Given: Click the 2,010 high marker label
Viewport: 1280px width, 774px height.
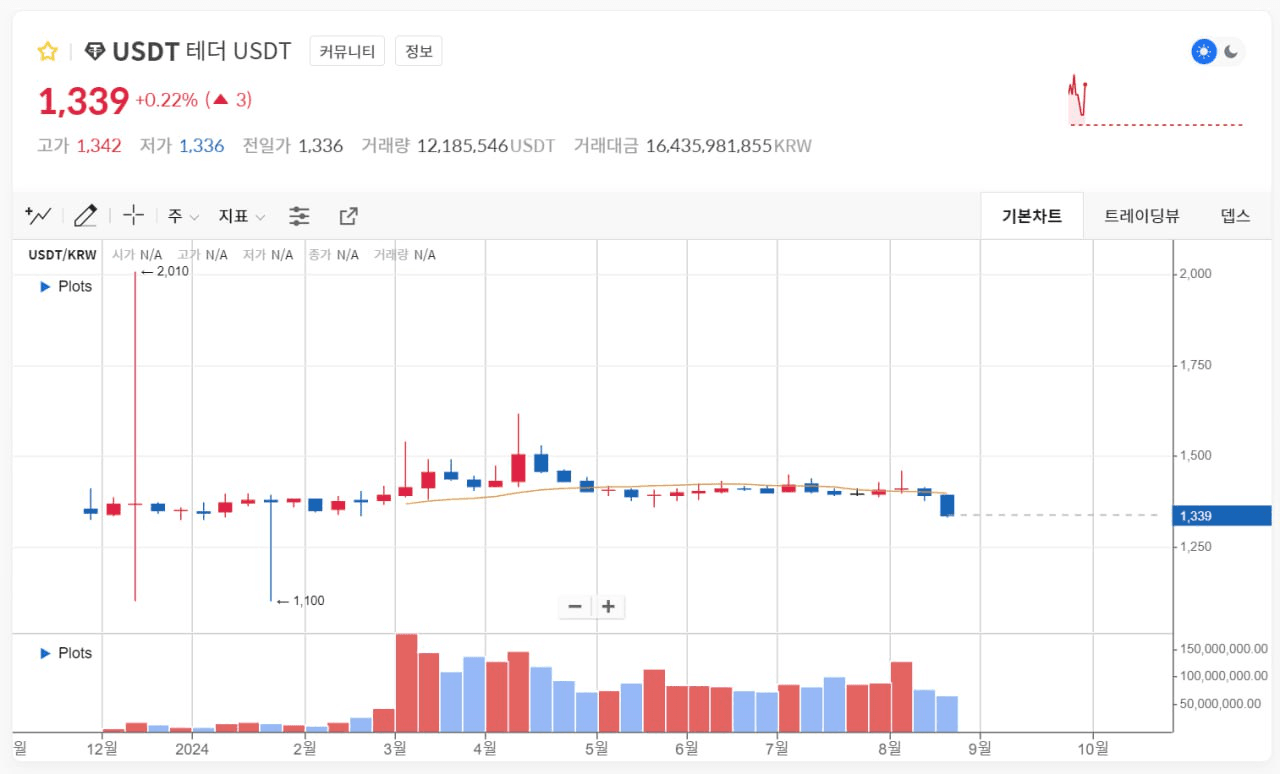Looking at the screenshot, I should (165, 271).
